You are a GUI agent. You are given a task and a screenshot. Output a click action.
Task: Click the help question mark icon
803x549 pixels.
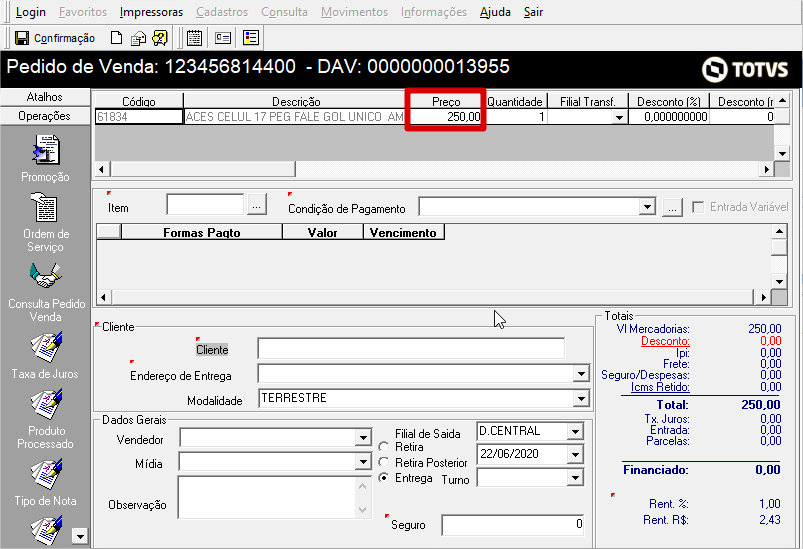tap(160, 38)
